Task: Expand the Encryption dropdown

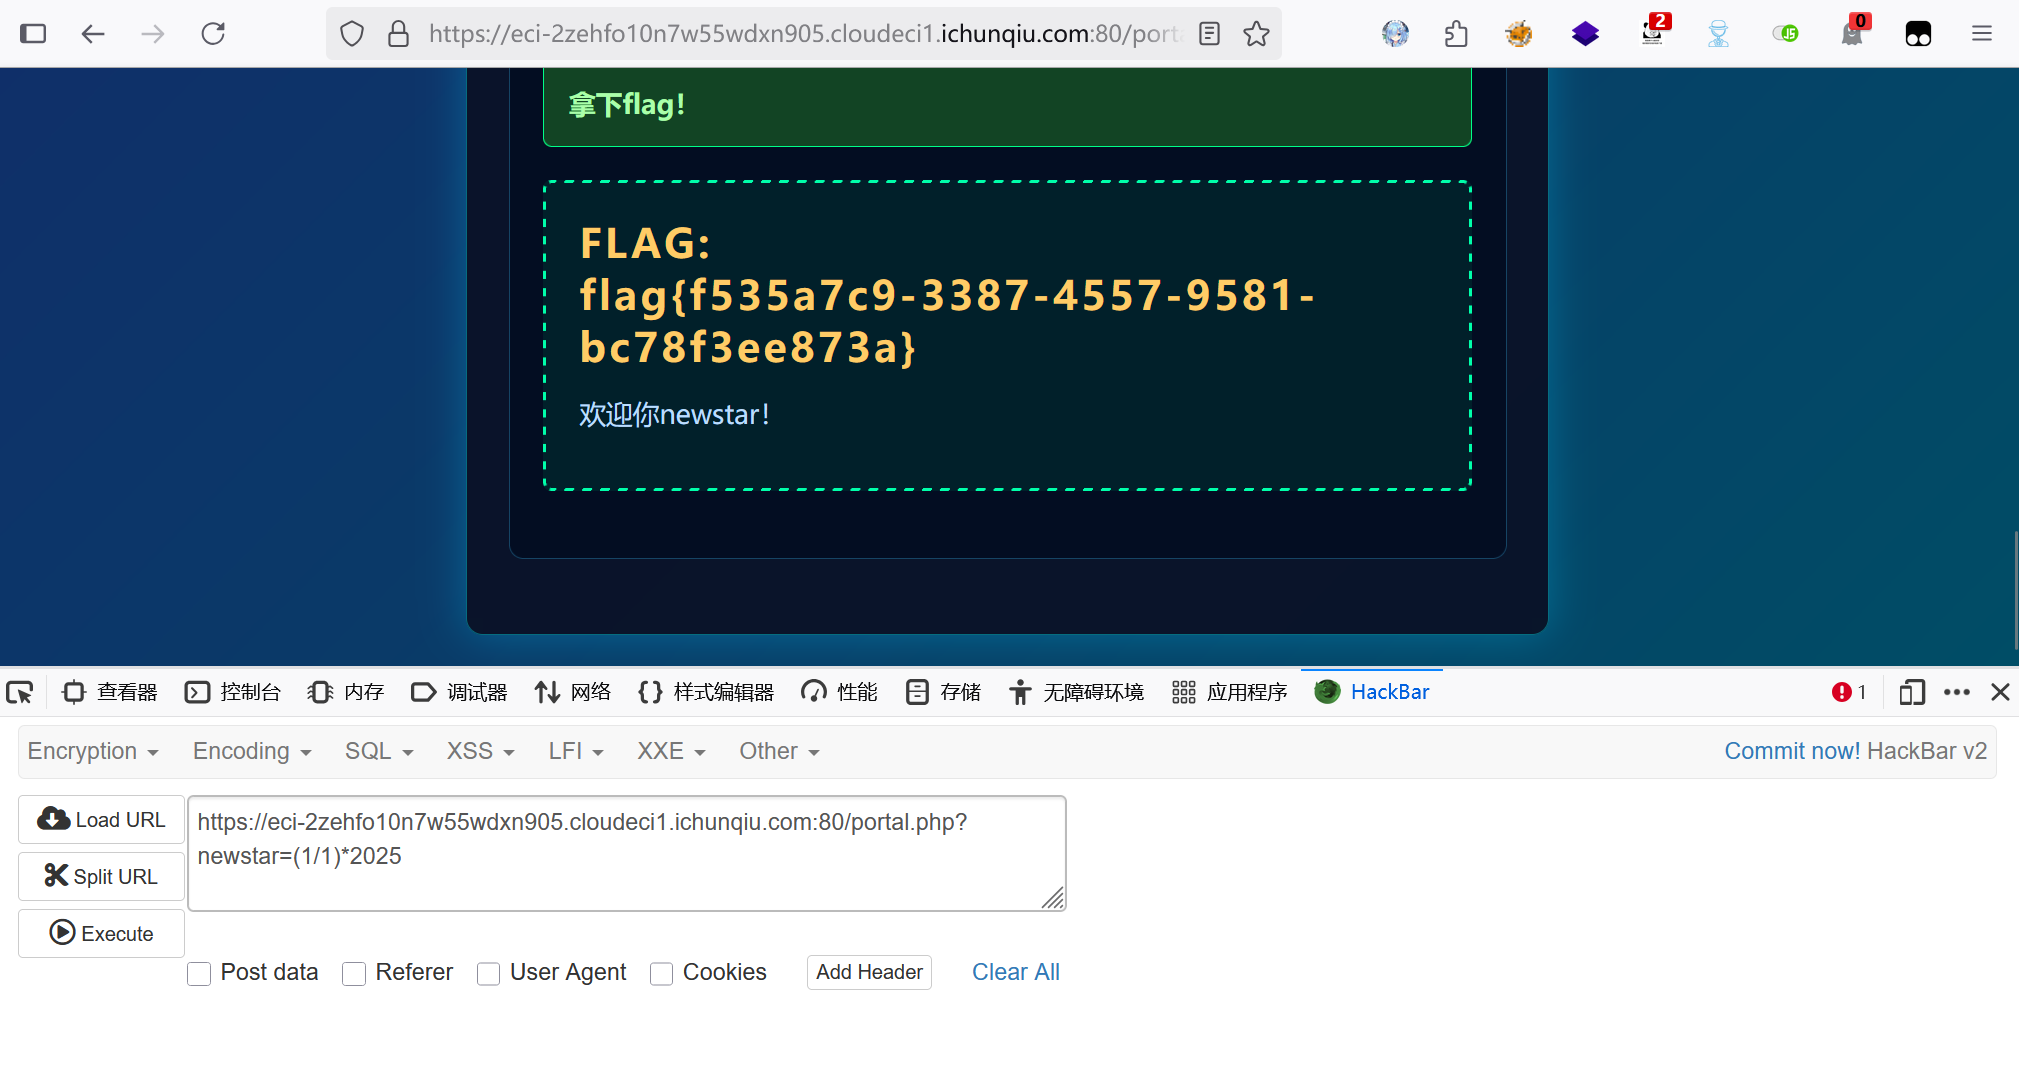Action: click(x=93, y=751)
